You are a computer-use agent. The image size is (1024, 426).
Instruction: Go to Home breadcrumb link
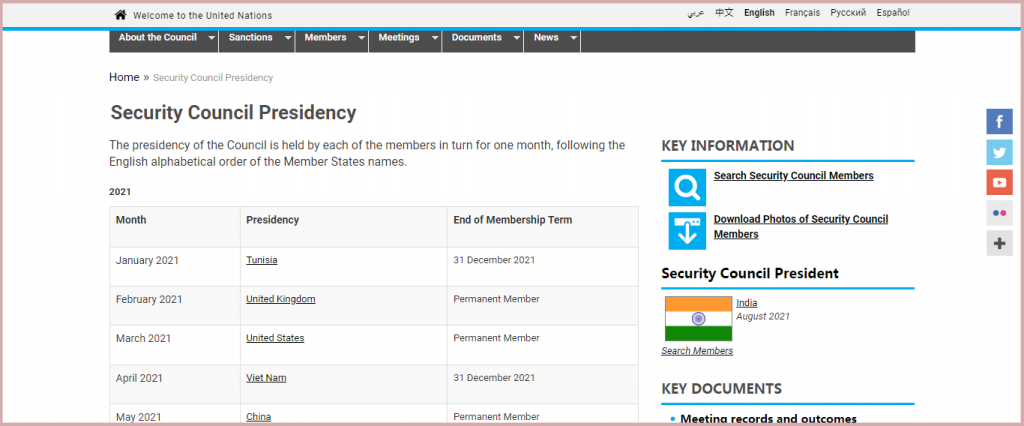pyautogui.click(x=124, y=77)
